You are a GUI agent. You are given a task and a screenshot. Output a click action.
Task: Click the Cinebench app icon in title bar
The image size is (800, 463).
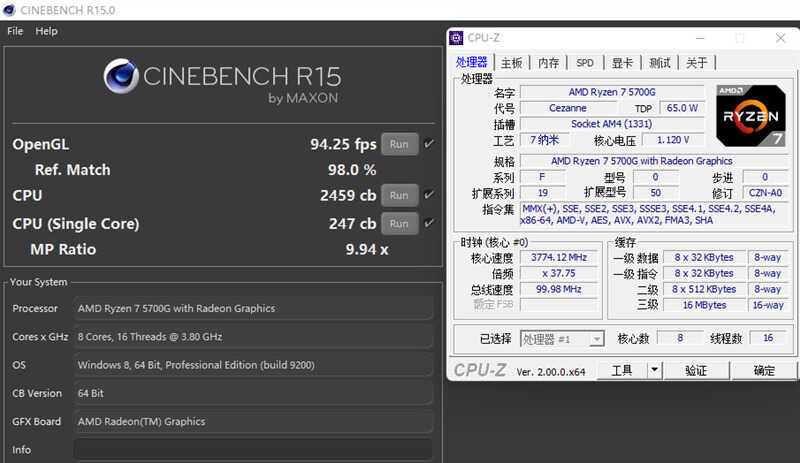tap(9, 10)
